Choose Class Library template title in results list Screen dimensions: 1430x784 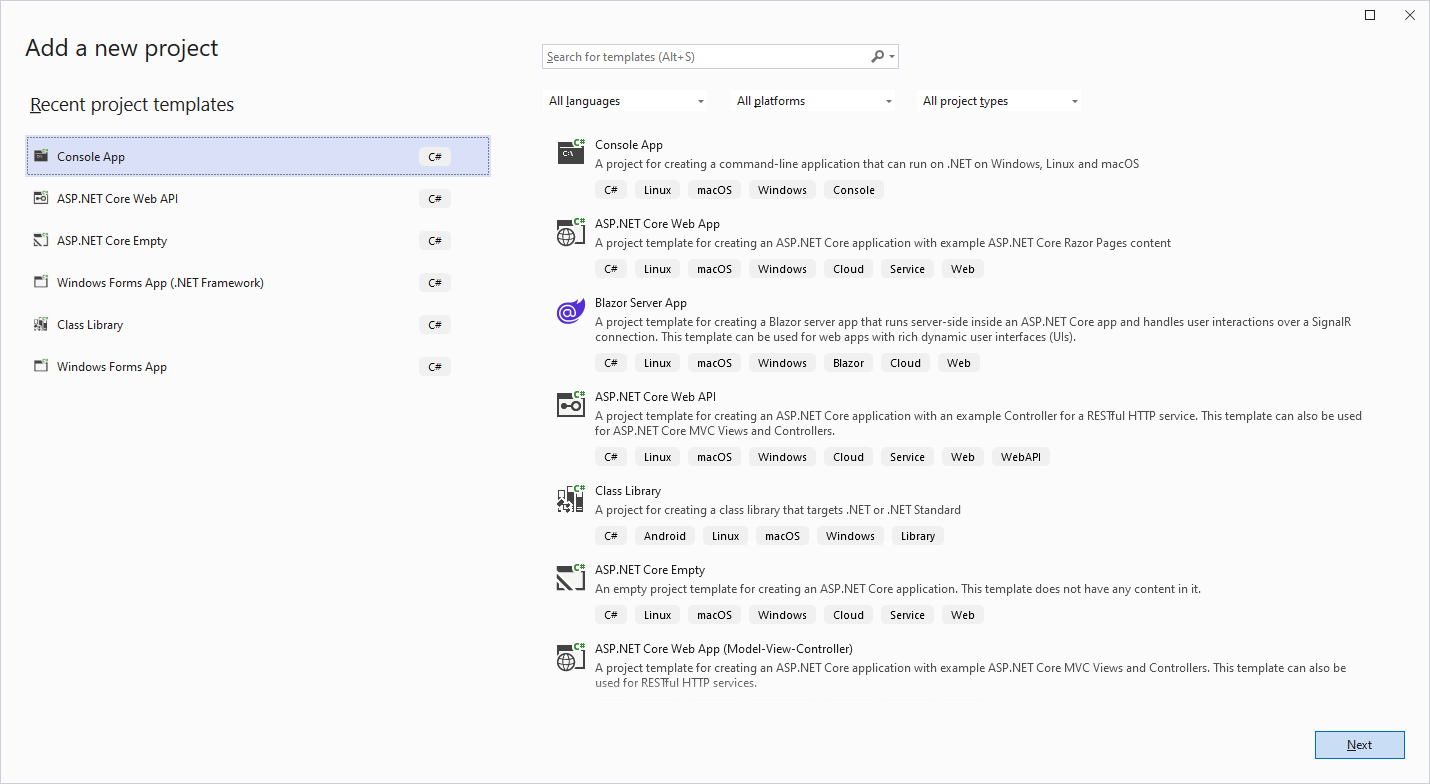pyautogui.click(x=628, y=491)
